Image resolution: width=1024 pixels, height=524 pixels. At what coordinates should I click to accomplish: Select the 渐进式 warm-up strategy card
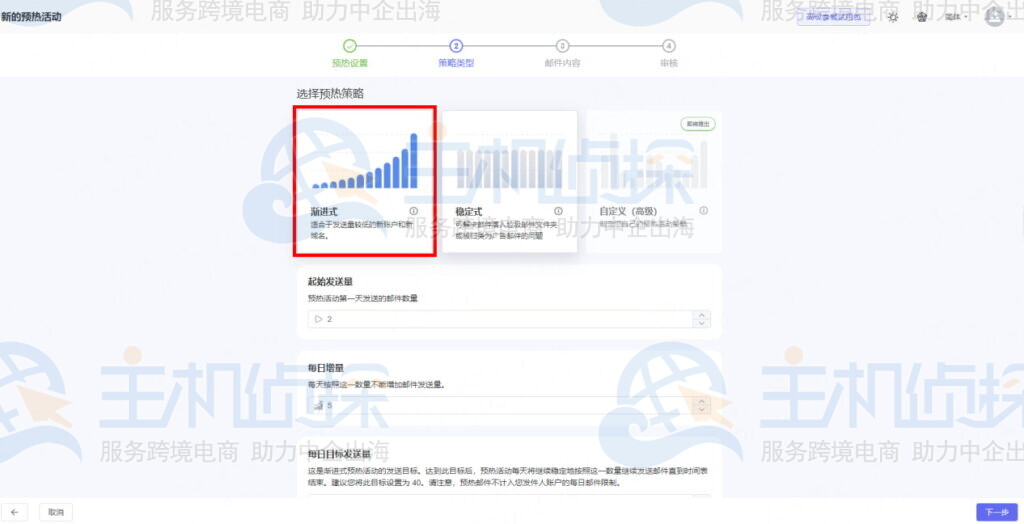(364, 181)
